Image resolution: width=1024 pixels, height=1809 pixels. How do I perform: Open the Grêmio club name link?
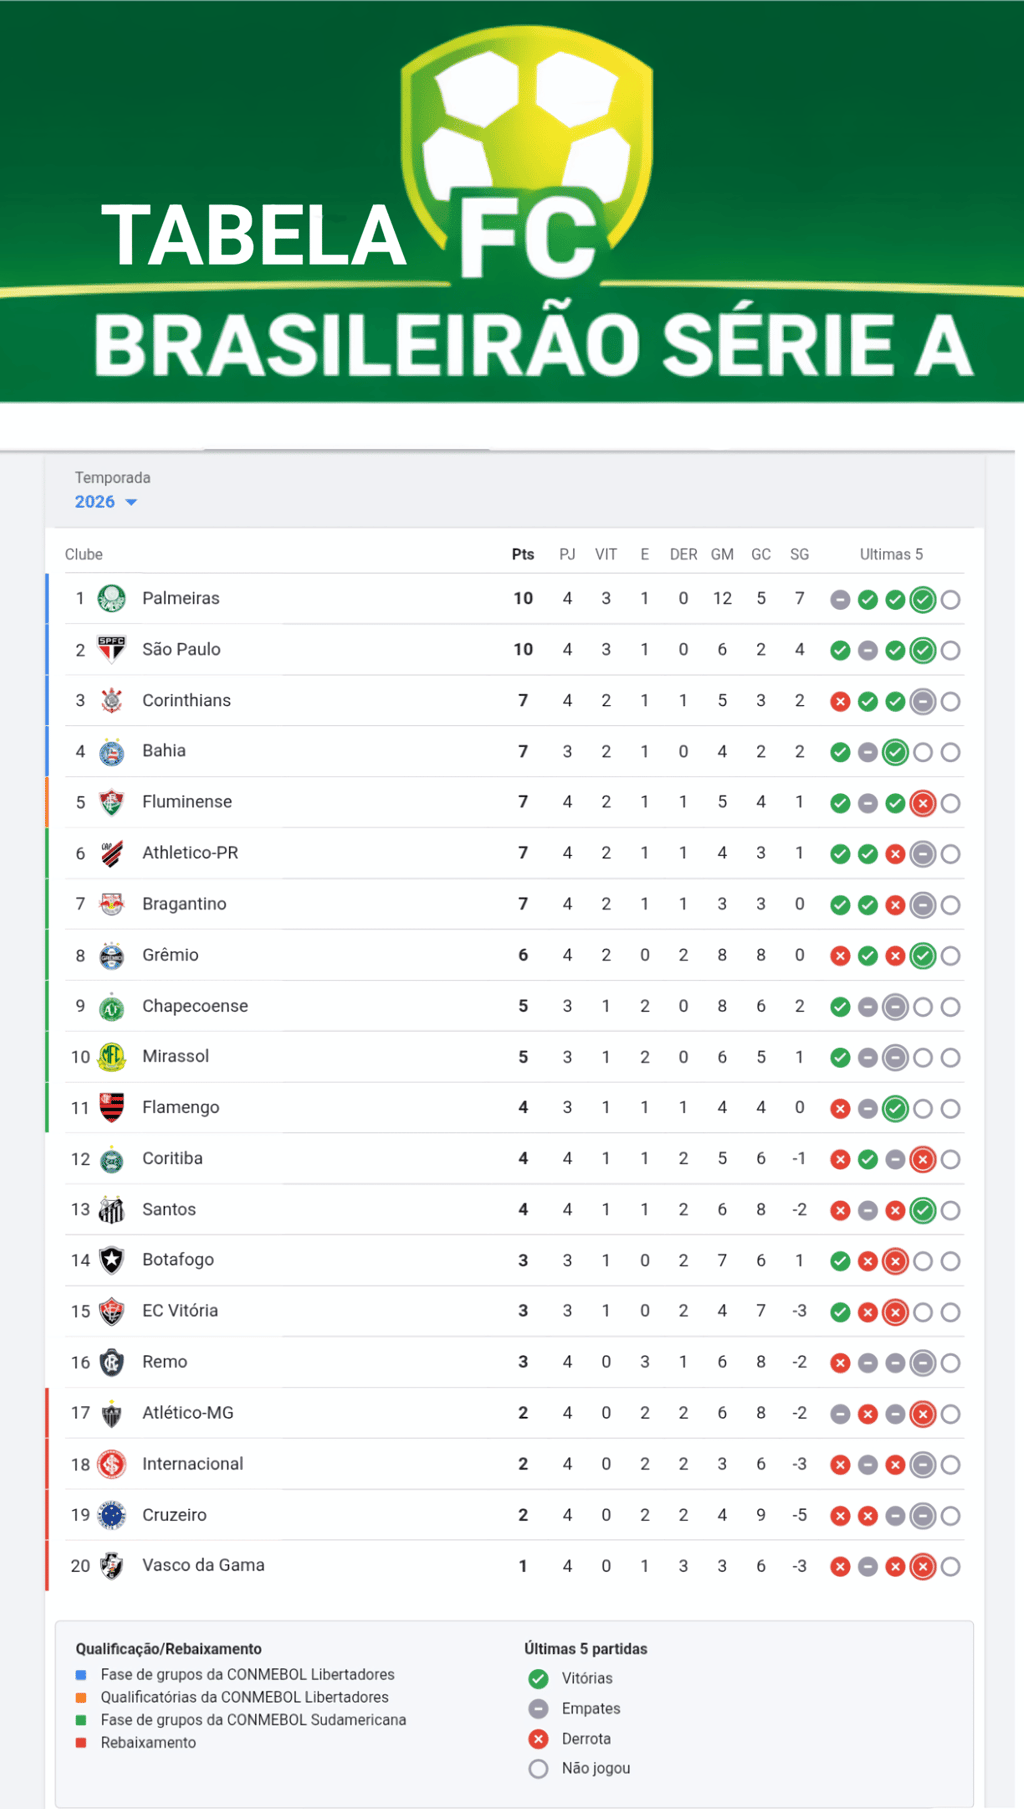tap(170, 955)
